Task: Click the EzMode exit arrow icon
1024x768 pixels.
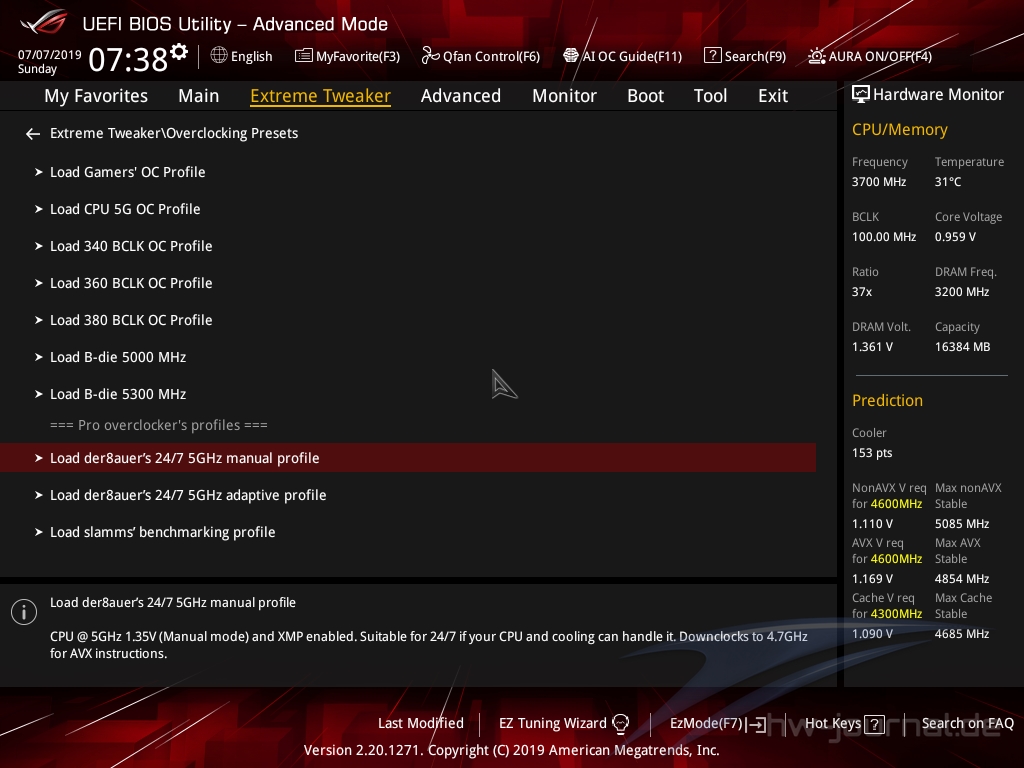Action: tap(756, 724)
